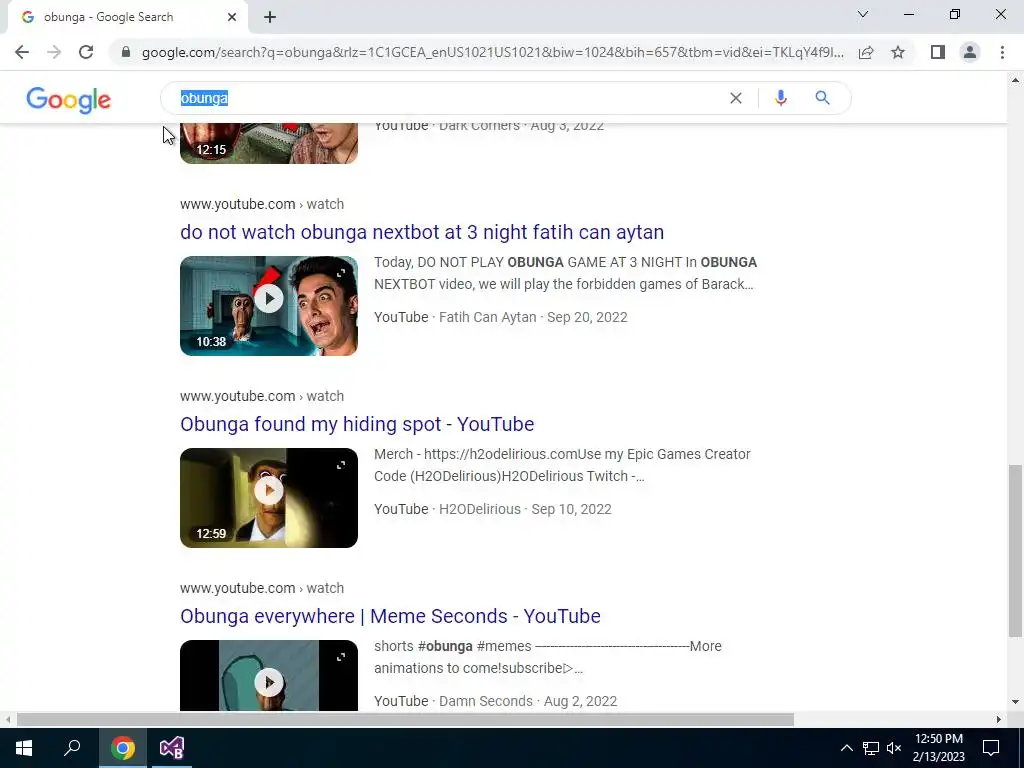Image resolution: width=1024 pixels, height=768 pixels.
Task: Click scroll right arrow on horizontal scrollbar
Action: (999, 719)
